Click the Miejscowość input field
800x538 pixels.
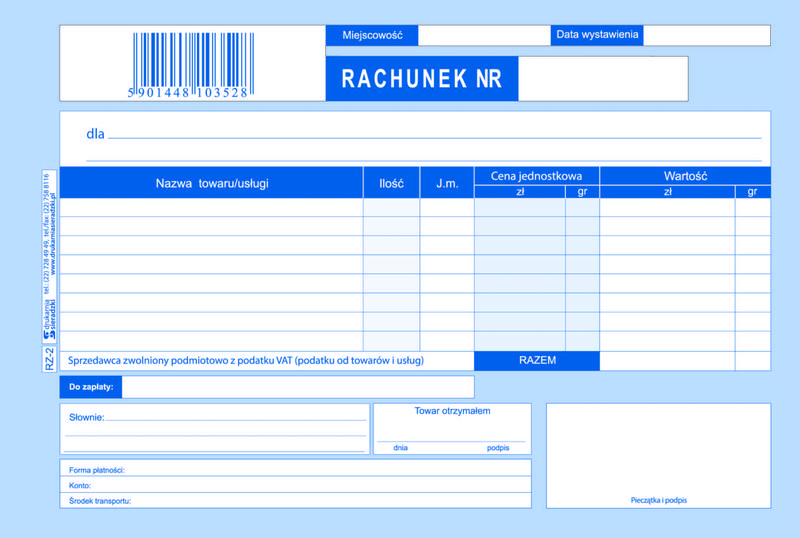tap(483, 35)
